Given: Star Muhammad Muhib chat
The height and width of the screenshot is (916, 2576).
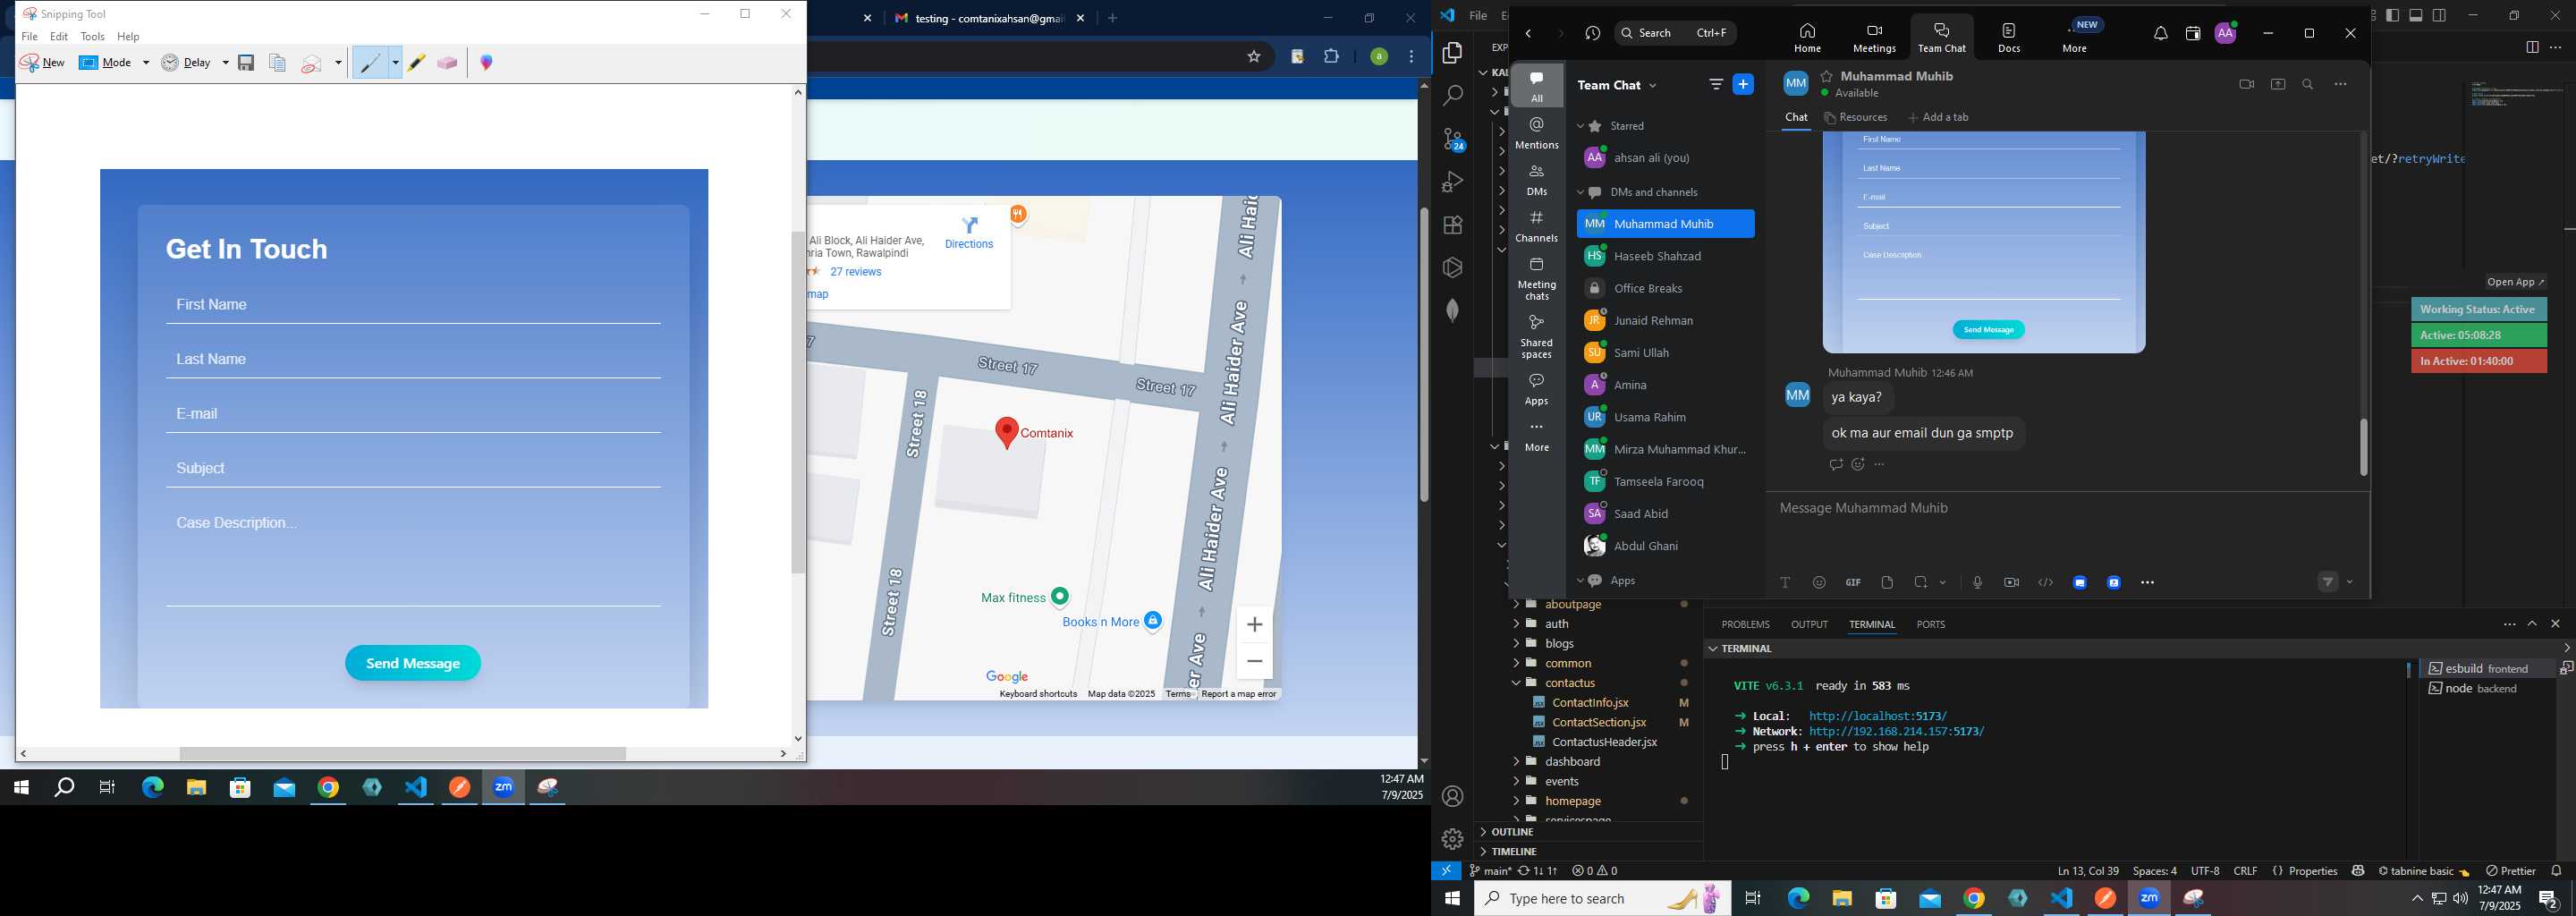Looking at the screenshot, I should click(x=1826, y=76).
